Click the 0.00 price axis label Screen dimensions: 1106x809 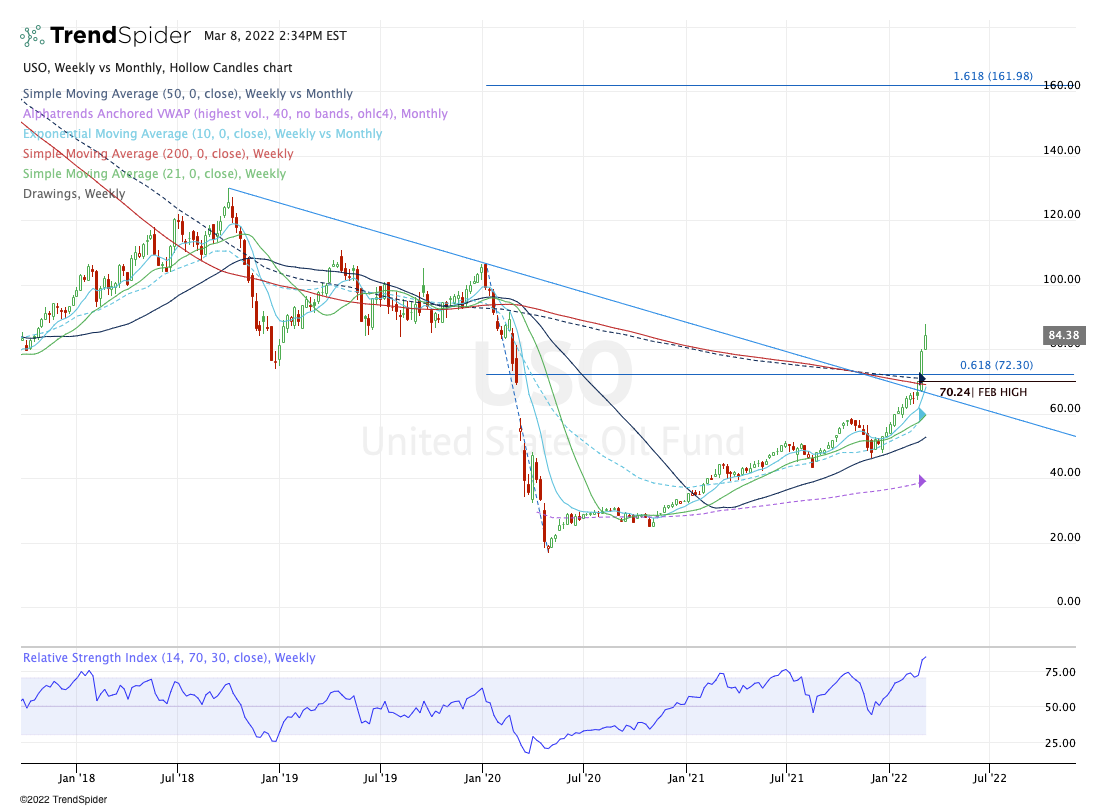pyautogui.click(x=1068, y=602)
